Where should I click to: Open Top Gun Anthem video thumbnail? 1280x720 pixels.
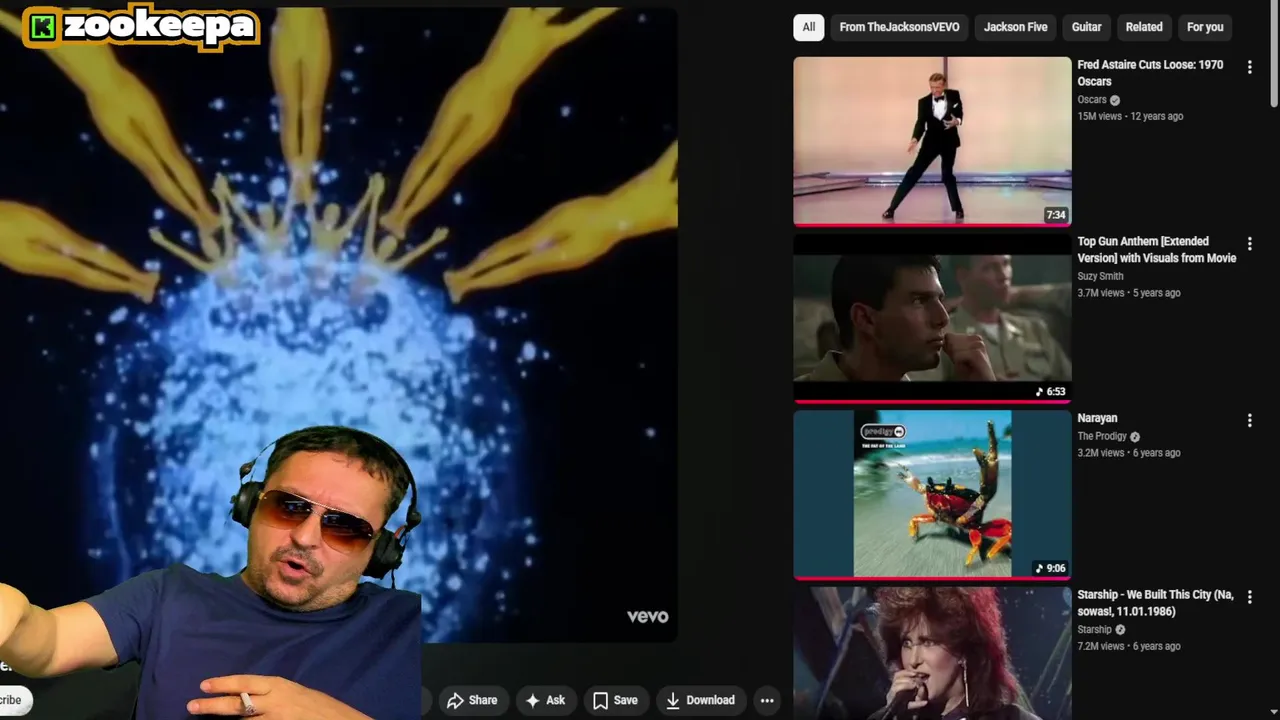point(932,318)
